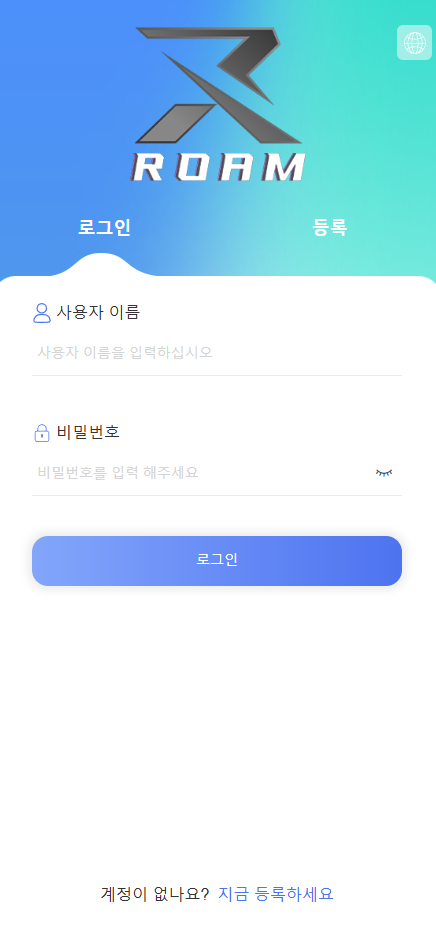
Task: Click the 계정이 없나요? text
Action: tap(155, 894)
